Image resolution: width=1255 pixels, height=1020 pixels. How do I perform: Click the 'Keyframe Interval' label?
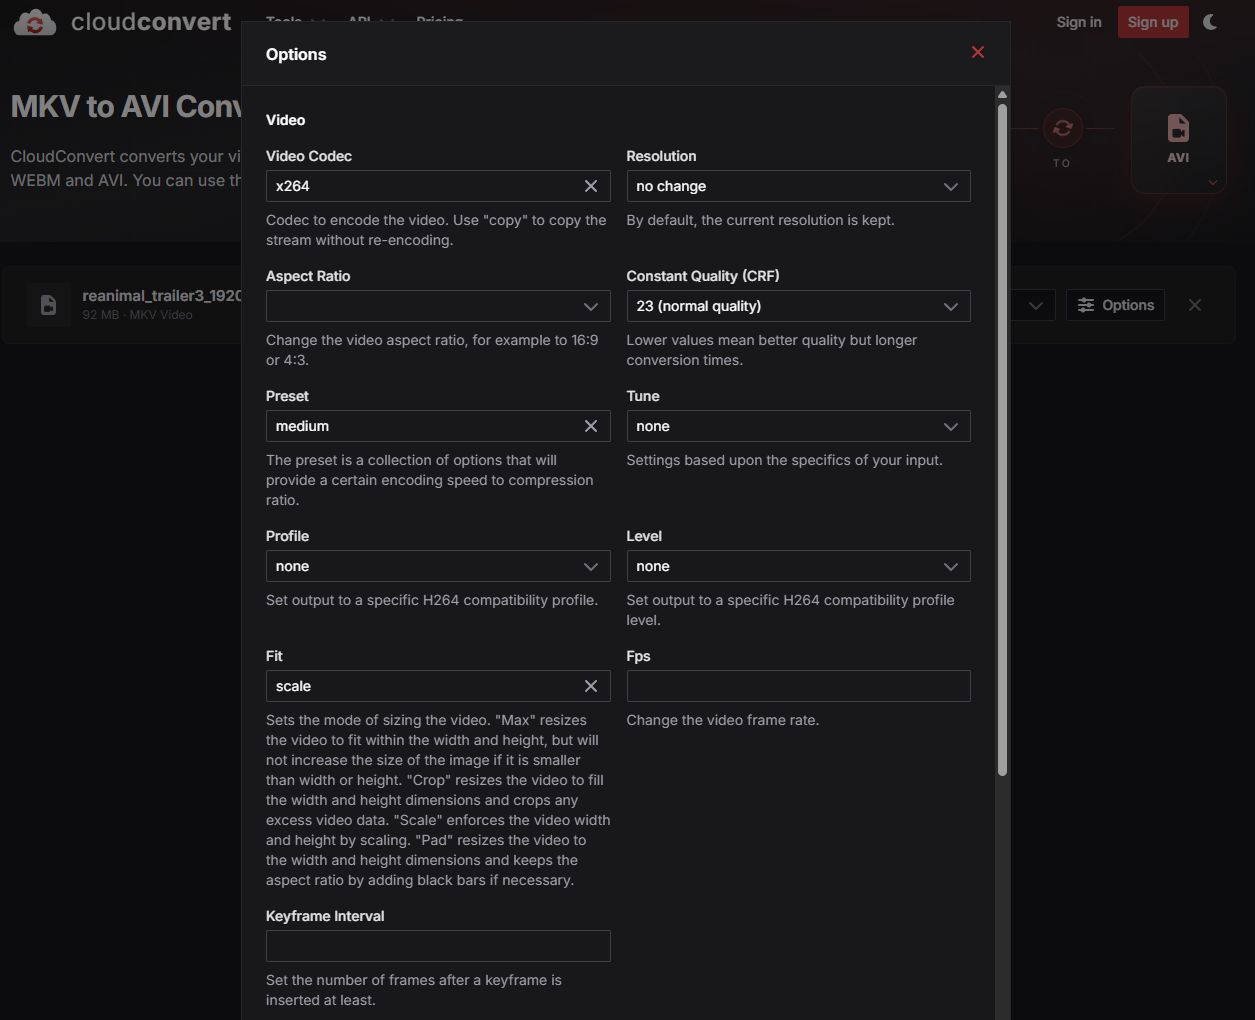click(x=325, y=916)
